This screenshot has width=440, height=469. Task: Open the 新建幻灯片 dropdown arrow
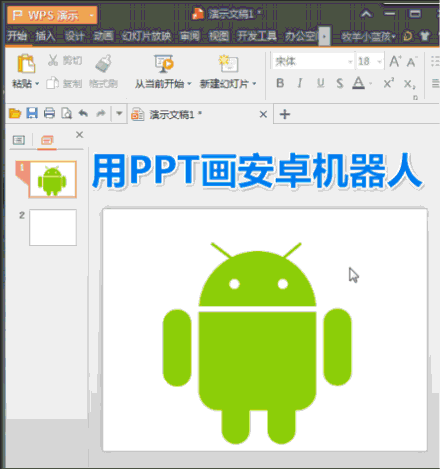[x=254, y=83]
